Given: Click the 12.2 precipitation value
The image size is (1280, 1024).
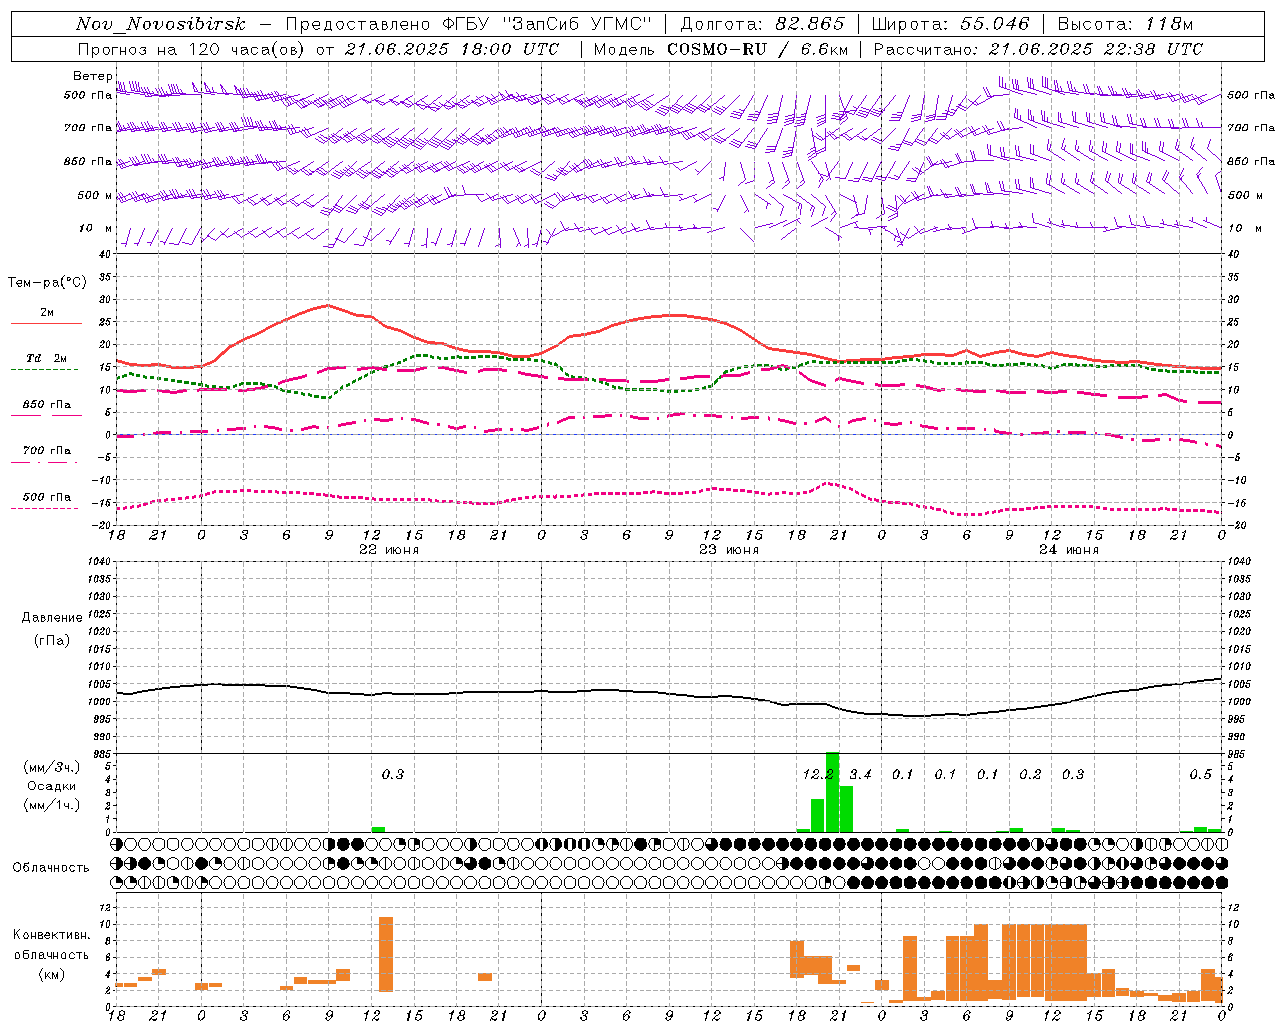Looking at the screenshot, I should 818,774.
